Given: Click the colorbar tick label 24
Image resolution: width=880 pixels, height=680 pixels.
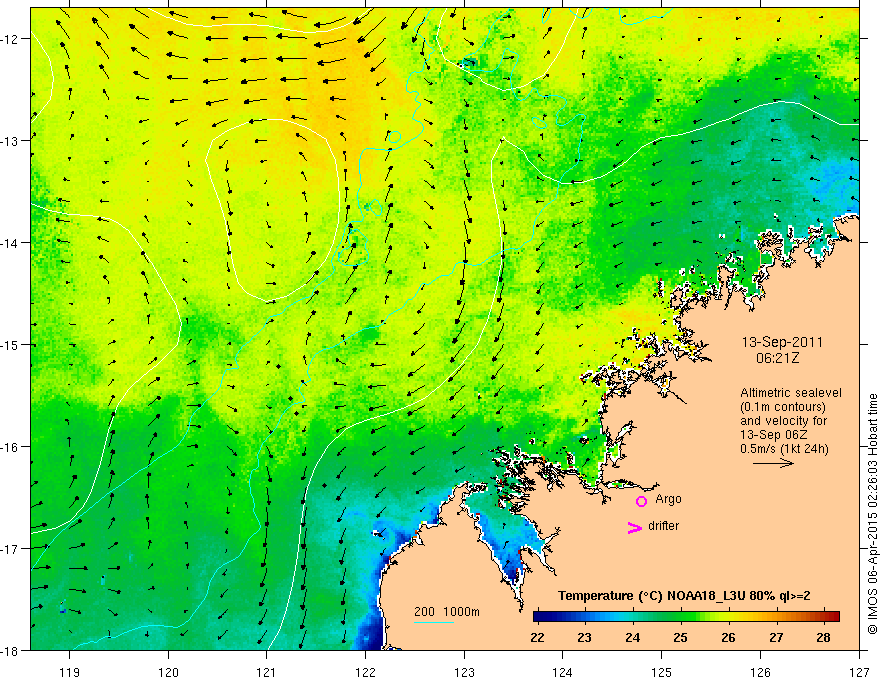Looking at the screenshot, I should [632, 637].
